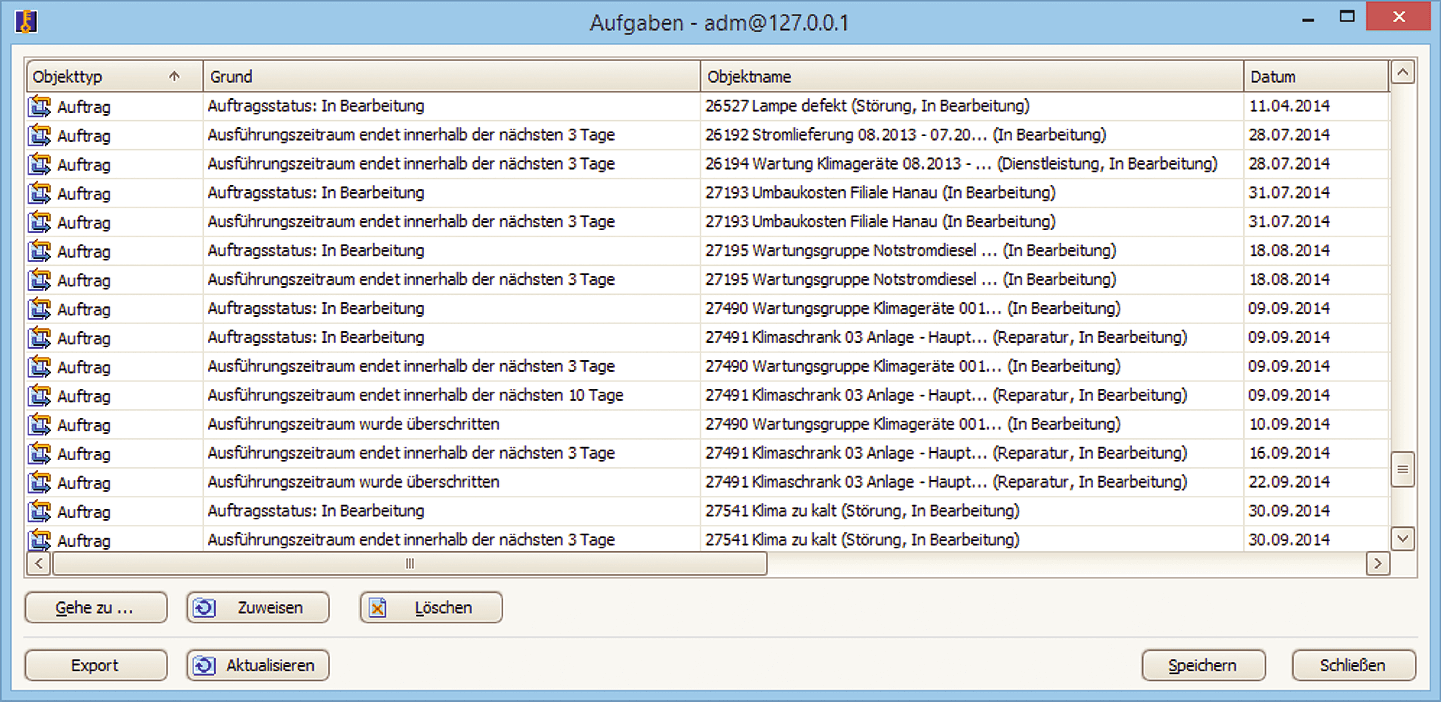
Task: Save with the Speichern button
Action: click(1203, 666)
